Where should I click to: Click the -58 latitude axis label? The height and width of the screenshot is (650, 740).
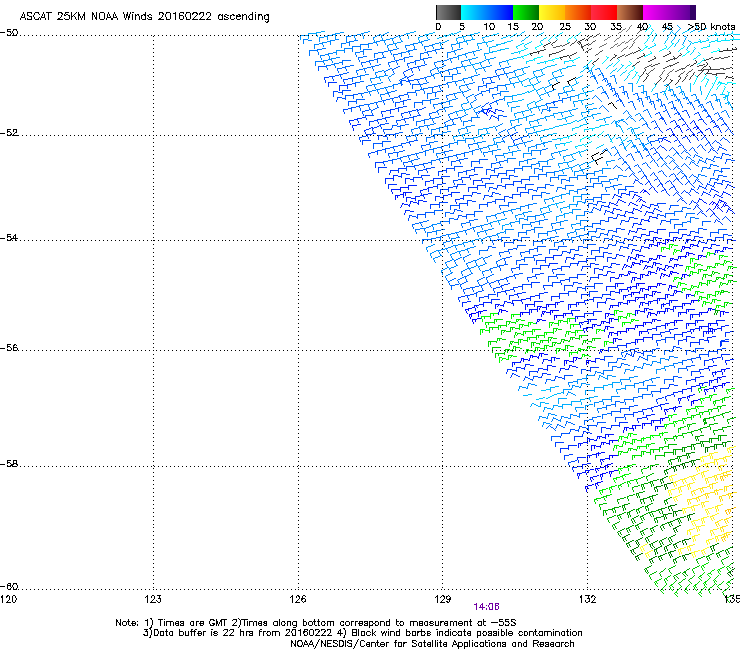[x=9, y=464]
